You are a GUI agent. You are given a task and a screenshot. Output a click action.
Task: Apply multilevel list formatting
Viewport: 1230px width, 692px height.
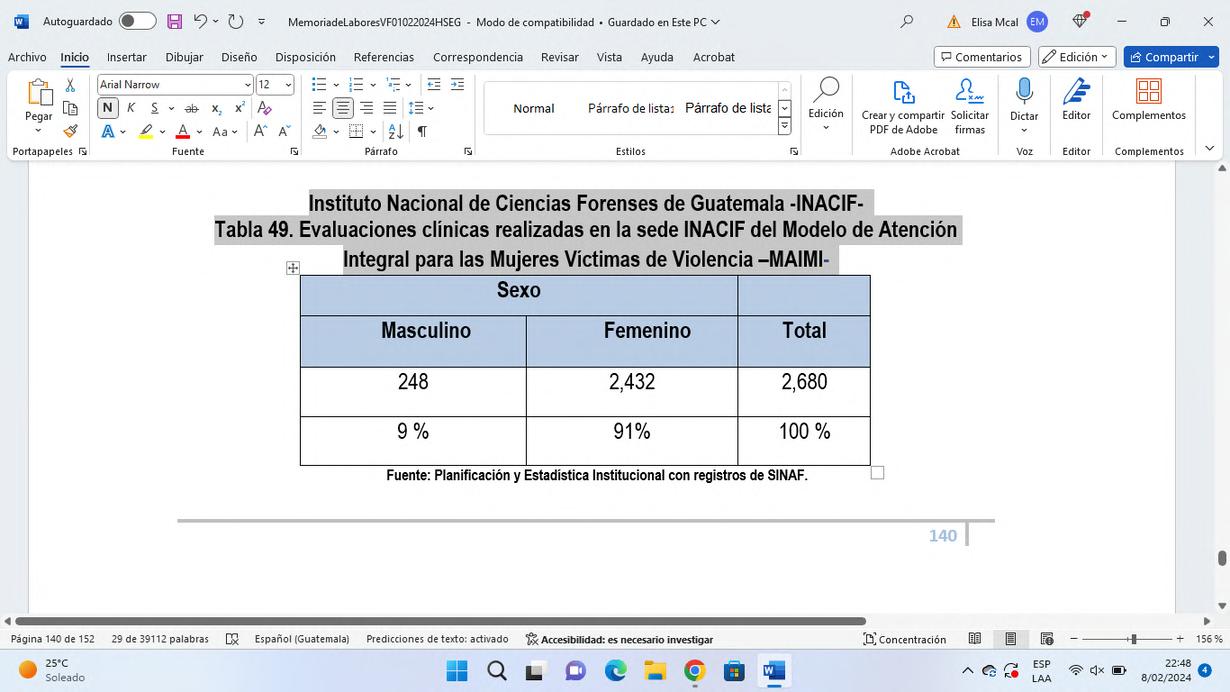tap(394, 85)
